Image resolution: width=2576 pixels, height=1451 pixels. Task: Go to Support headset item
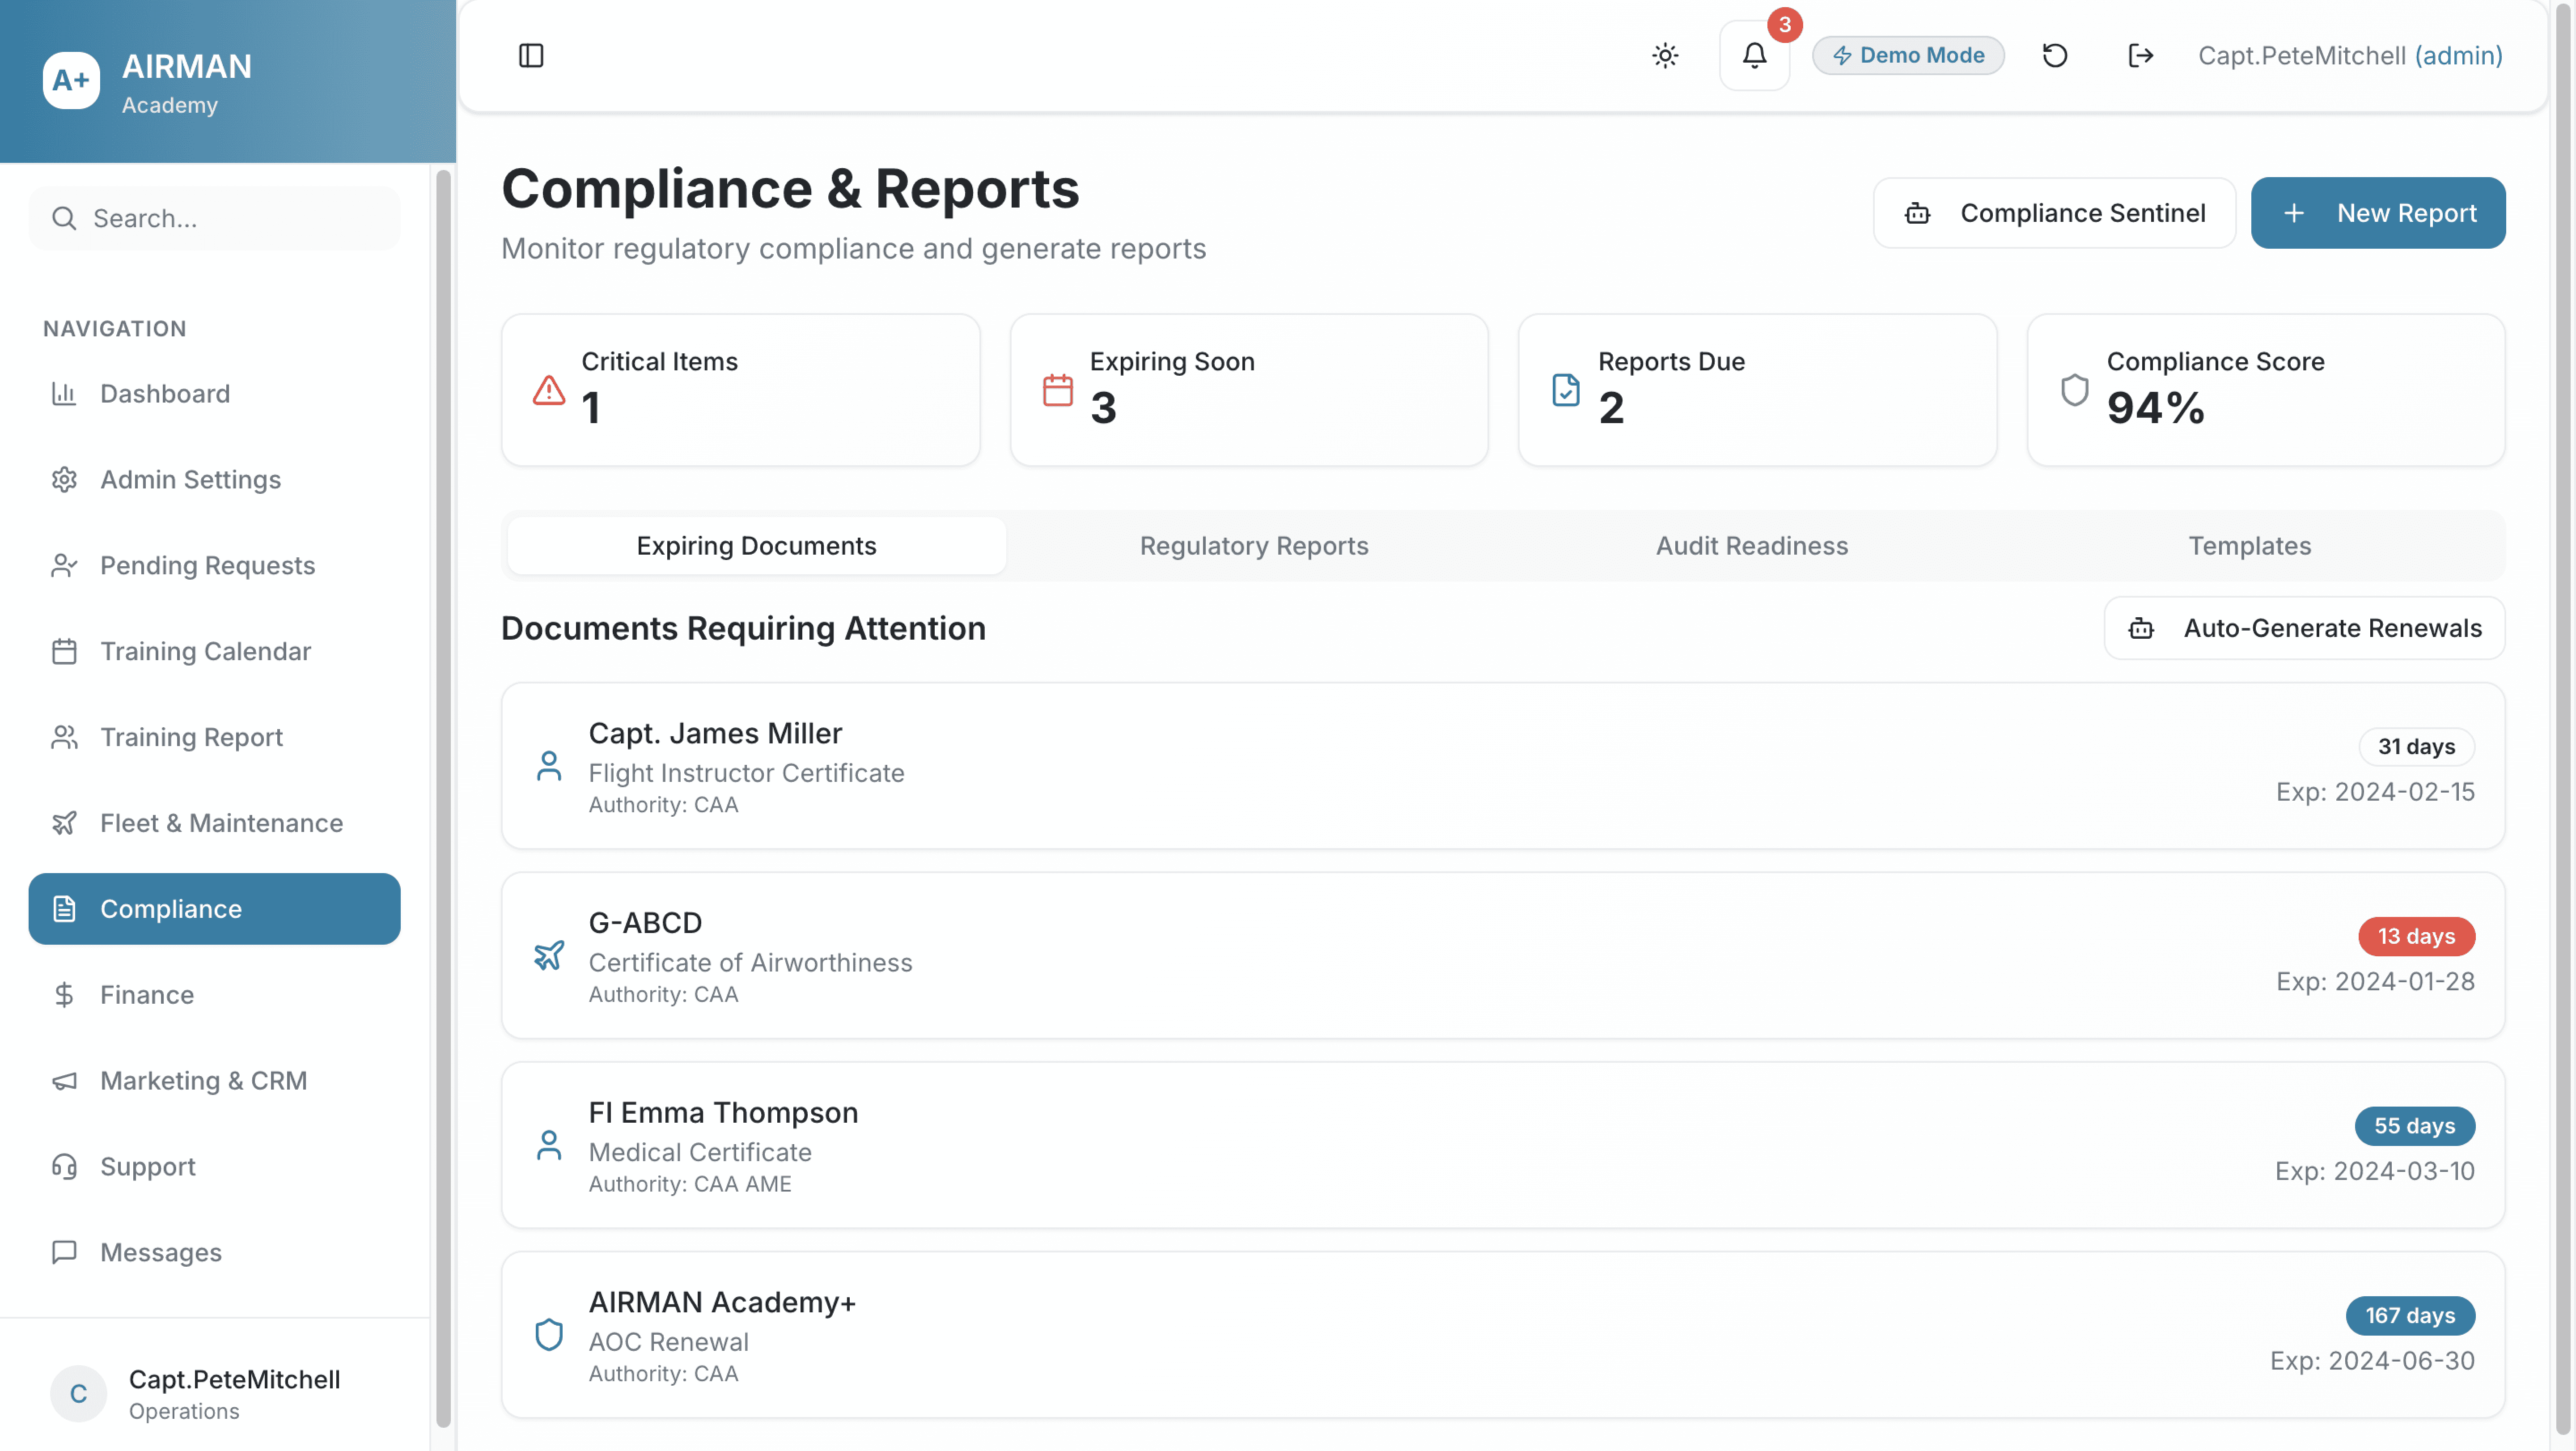point(147,1166)
